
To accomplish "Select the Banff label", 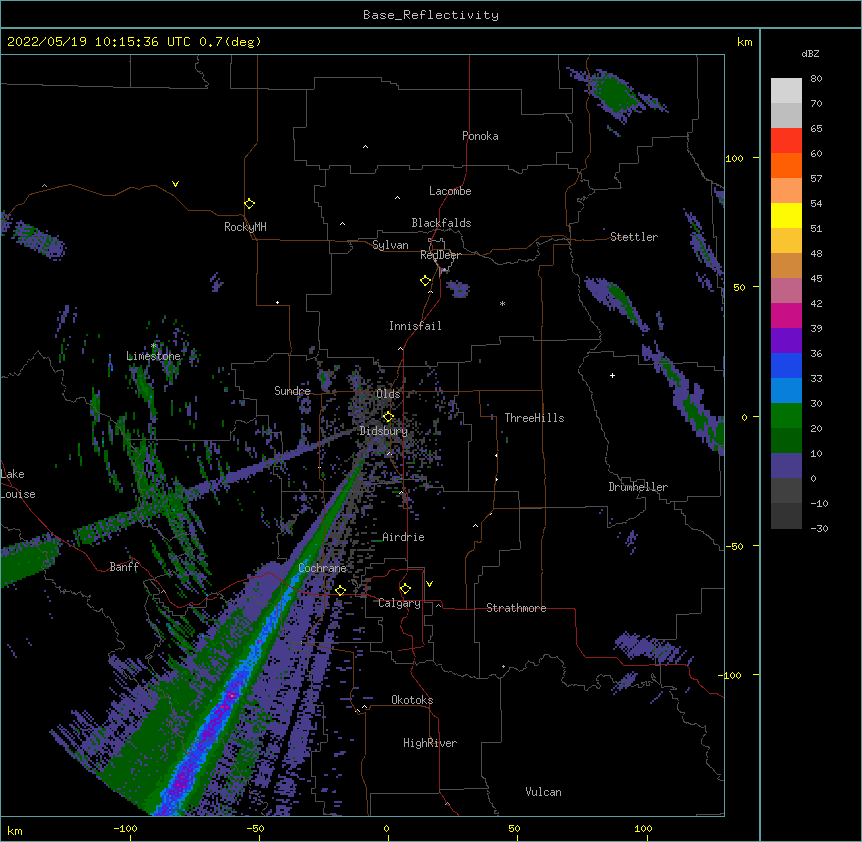I will tap(124, 567).
